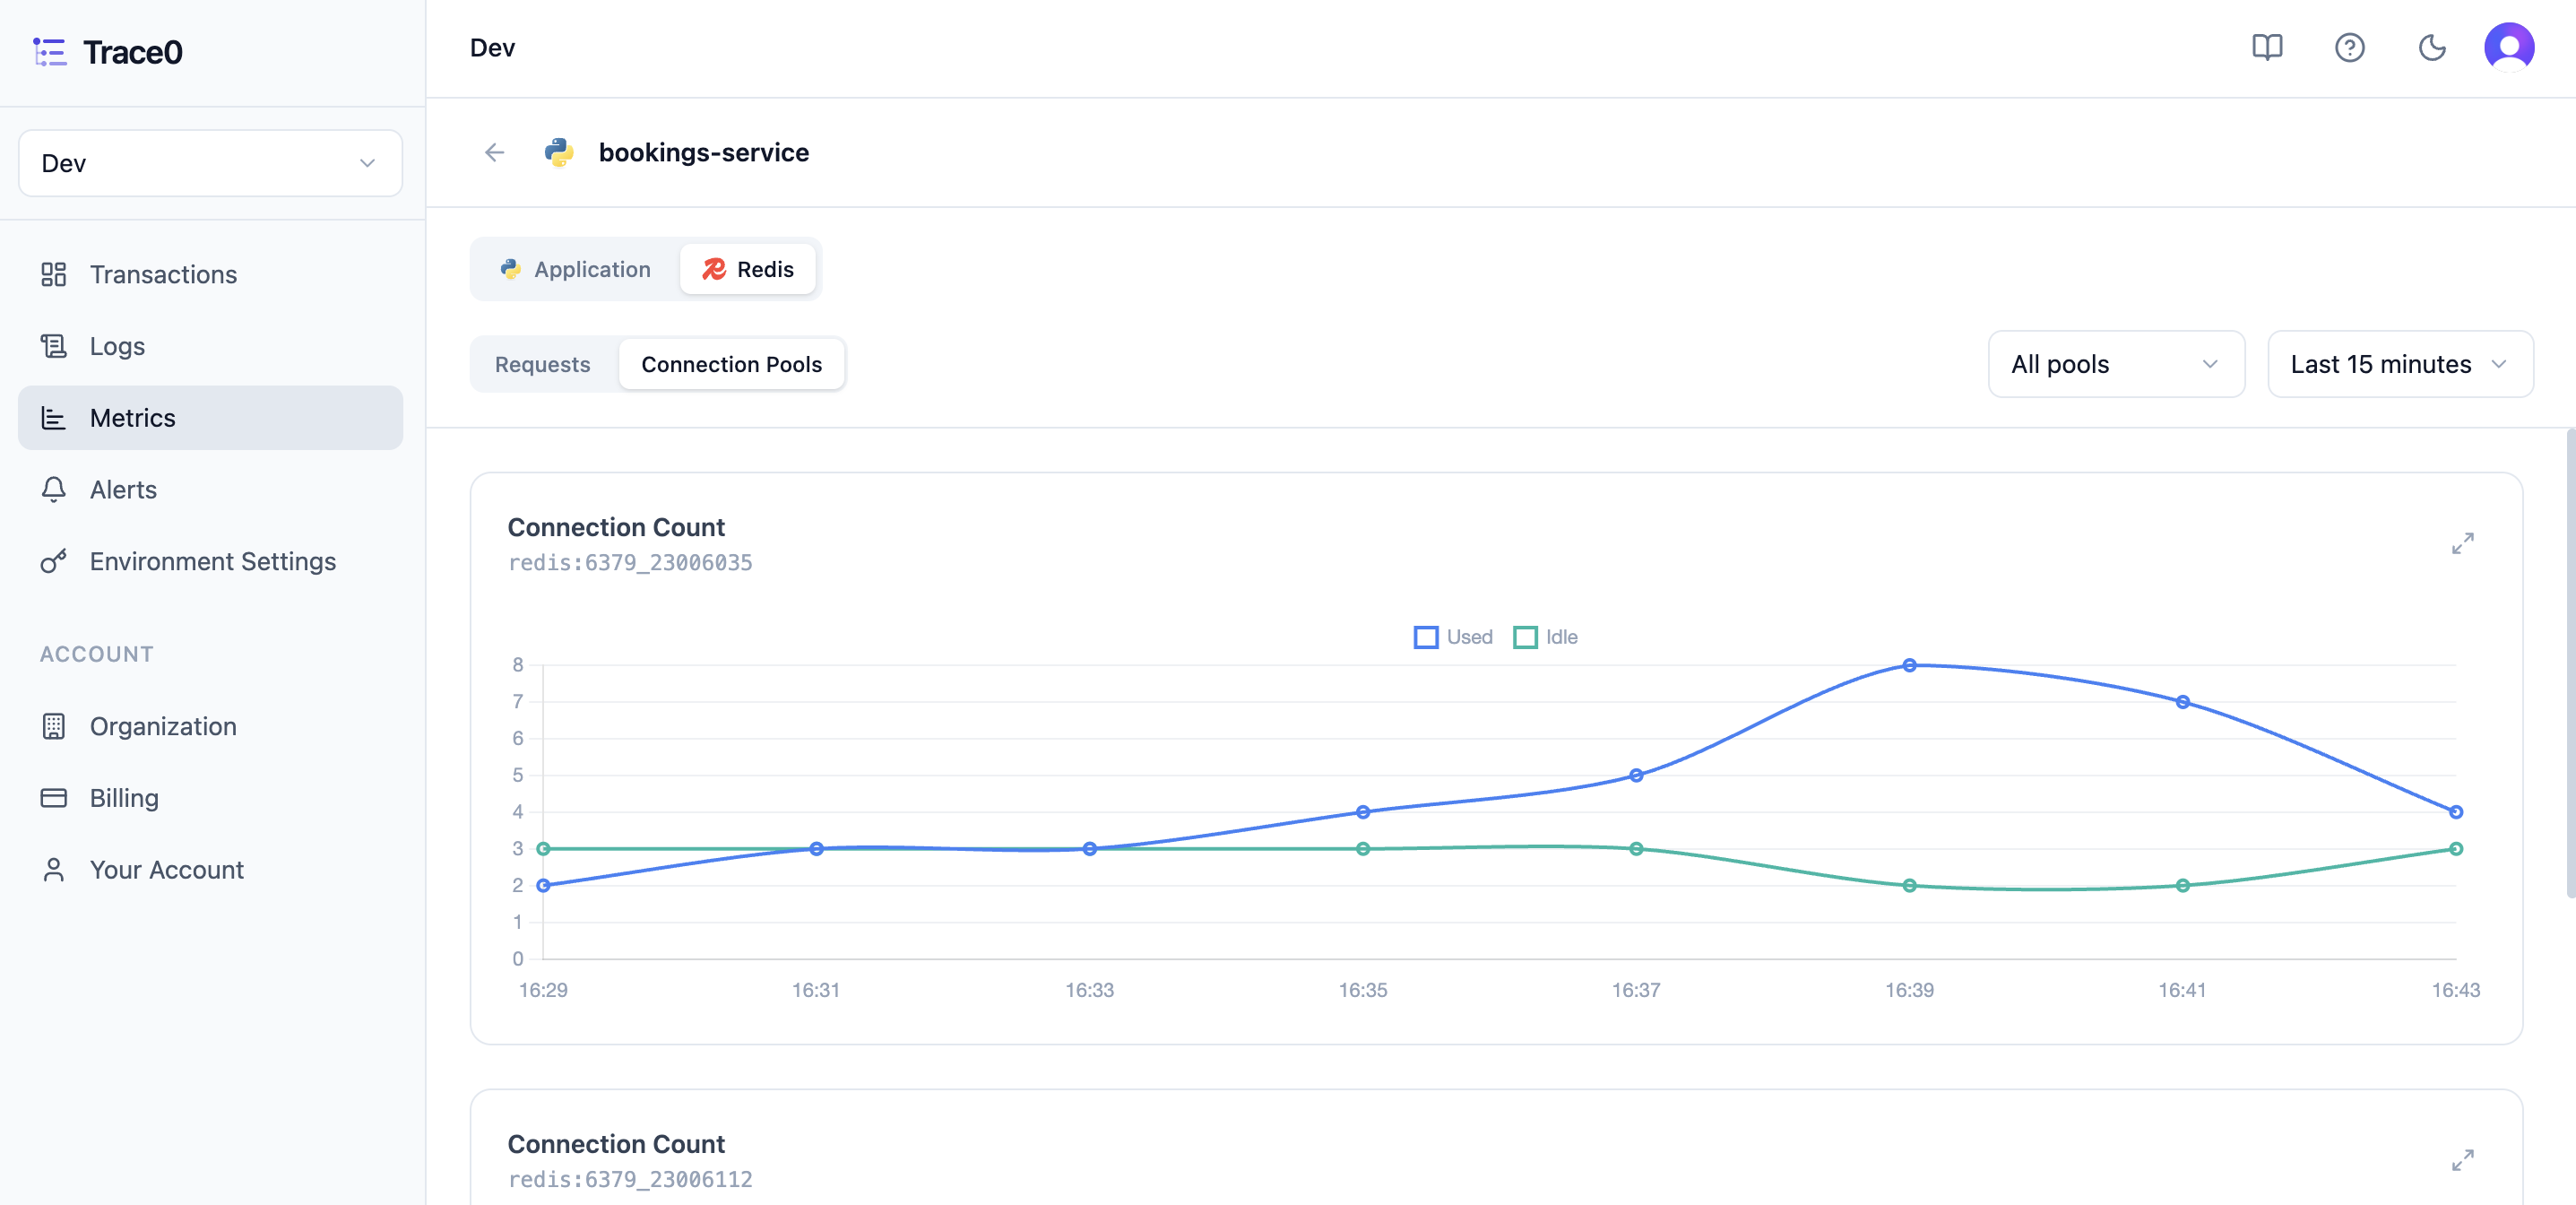Click the page vertical scrollbar
The width and height of the screenshot is (2576, 1205).
[2570, 664]
